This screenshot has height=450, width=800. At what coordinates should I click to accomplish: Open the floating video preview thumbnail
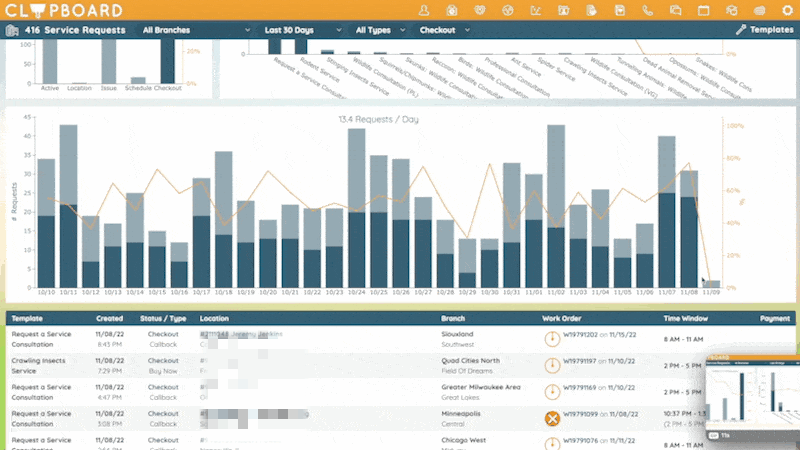tap(753, 398)
